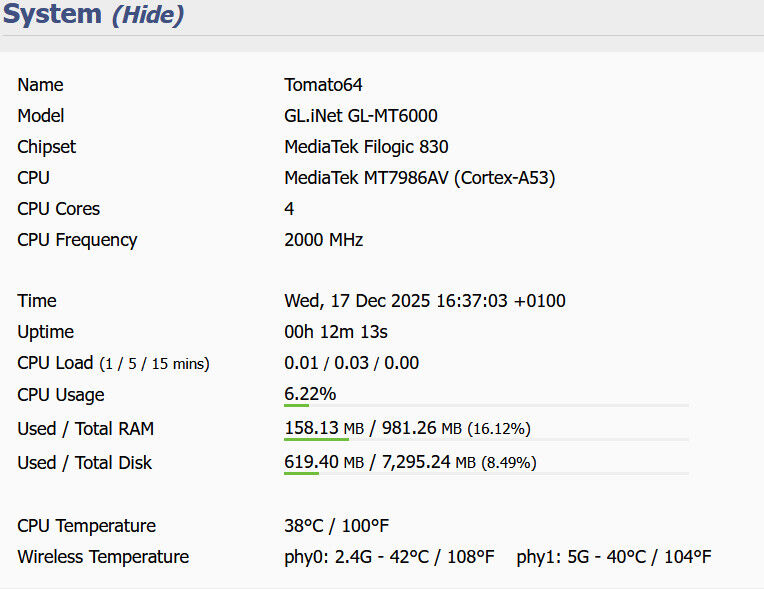Screen dimensions: 764x589
Task: Click the CPU Load averages value
Action: click(x=351, y=363)
